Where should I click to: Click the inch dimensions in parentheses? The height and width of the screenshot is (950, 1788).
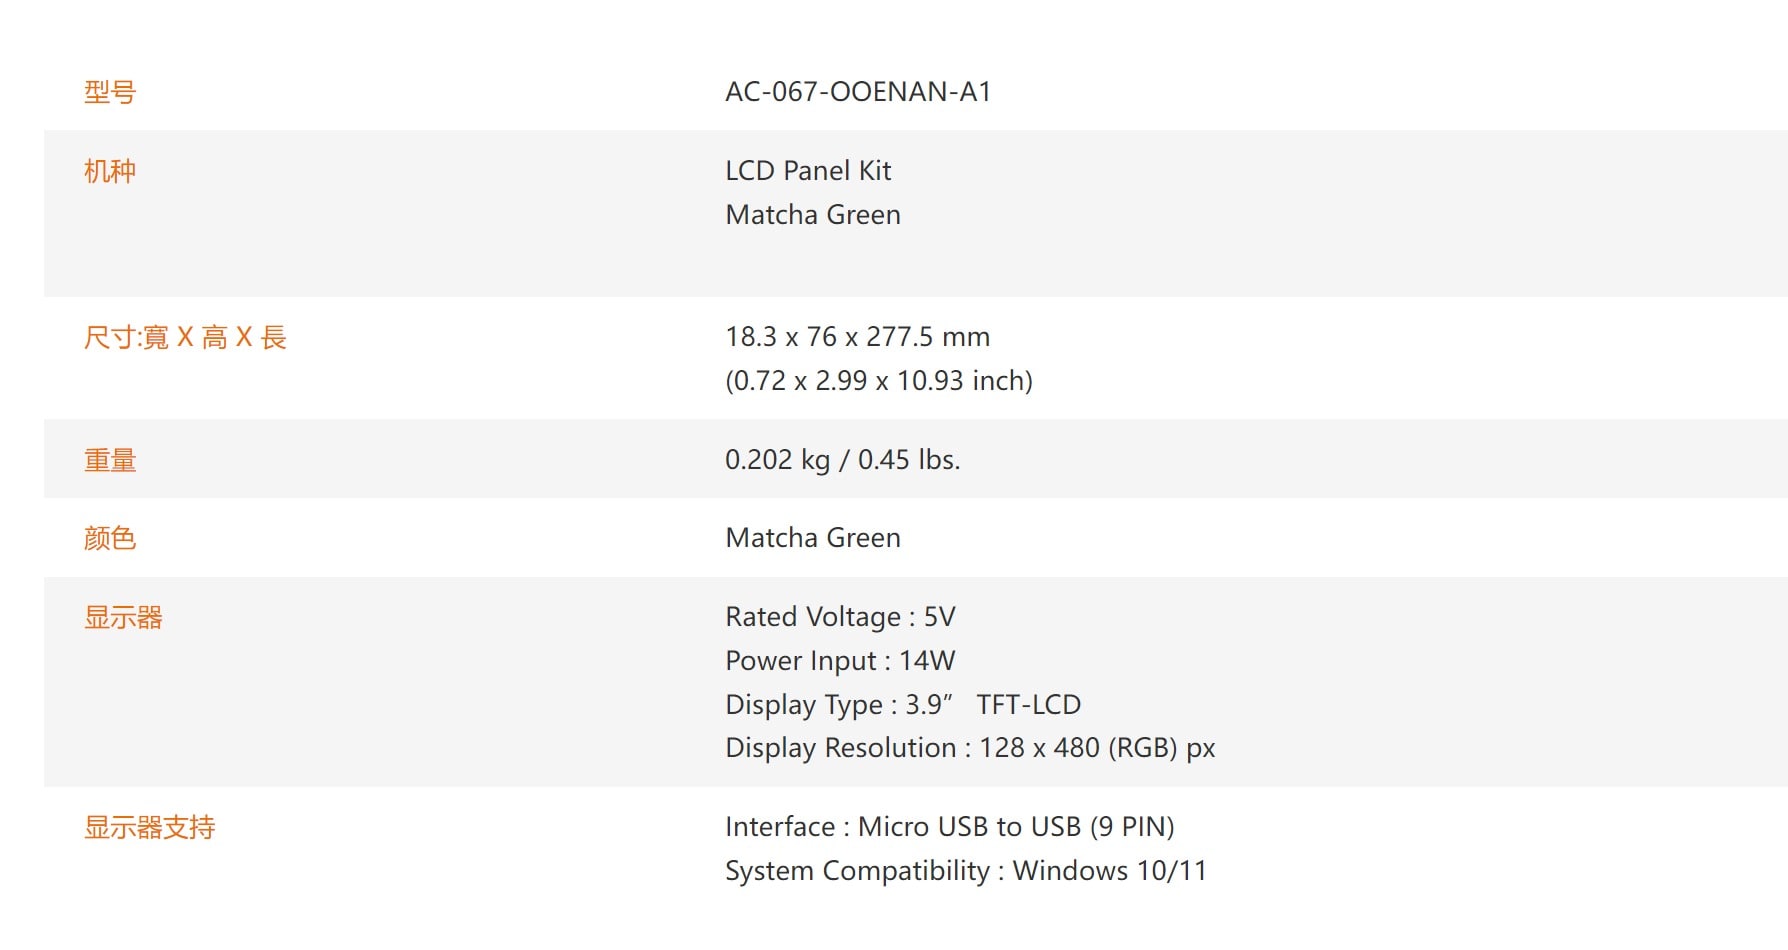point(879,381)
